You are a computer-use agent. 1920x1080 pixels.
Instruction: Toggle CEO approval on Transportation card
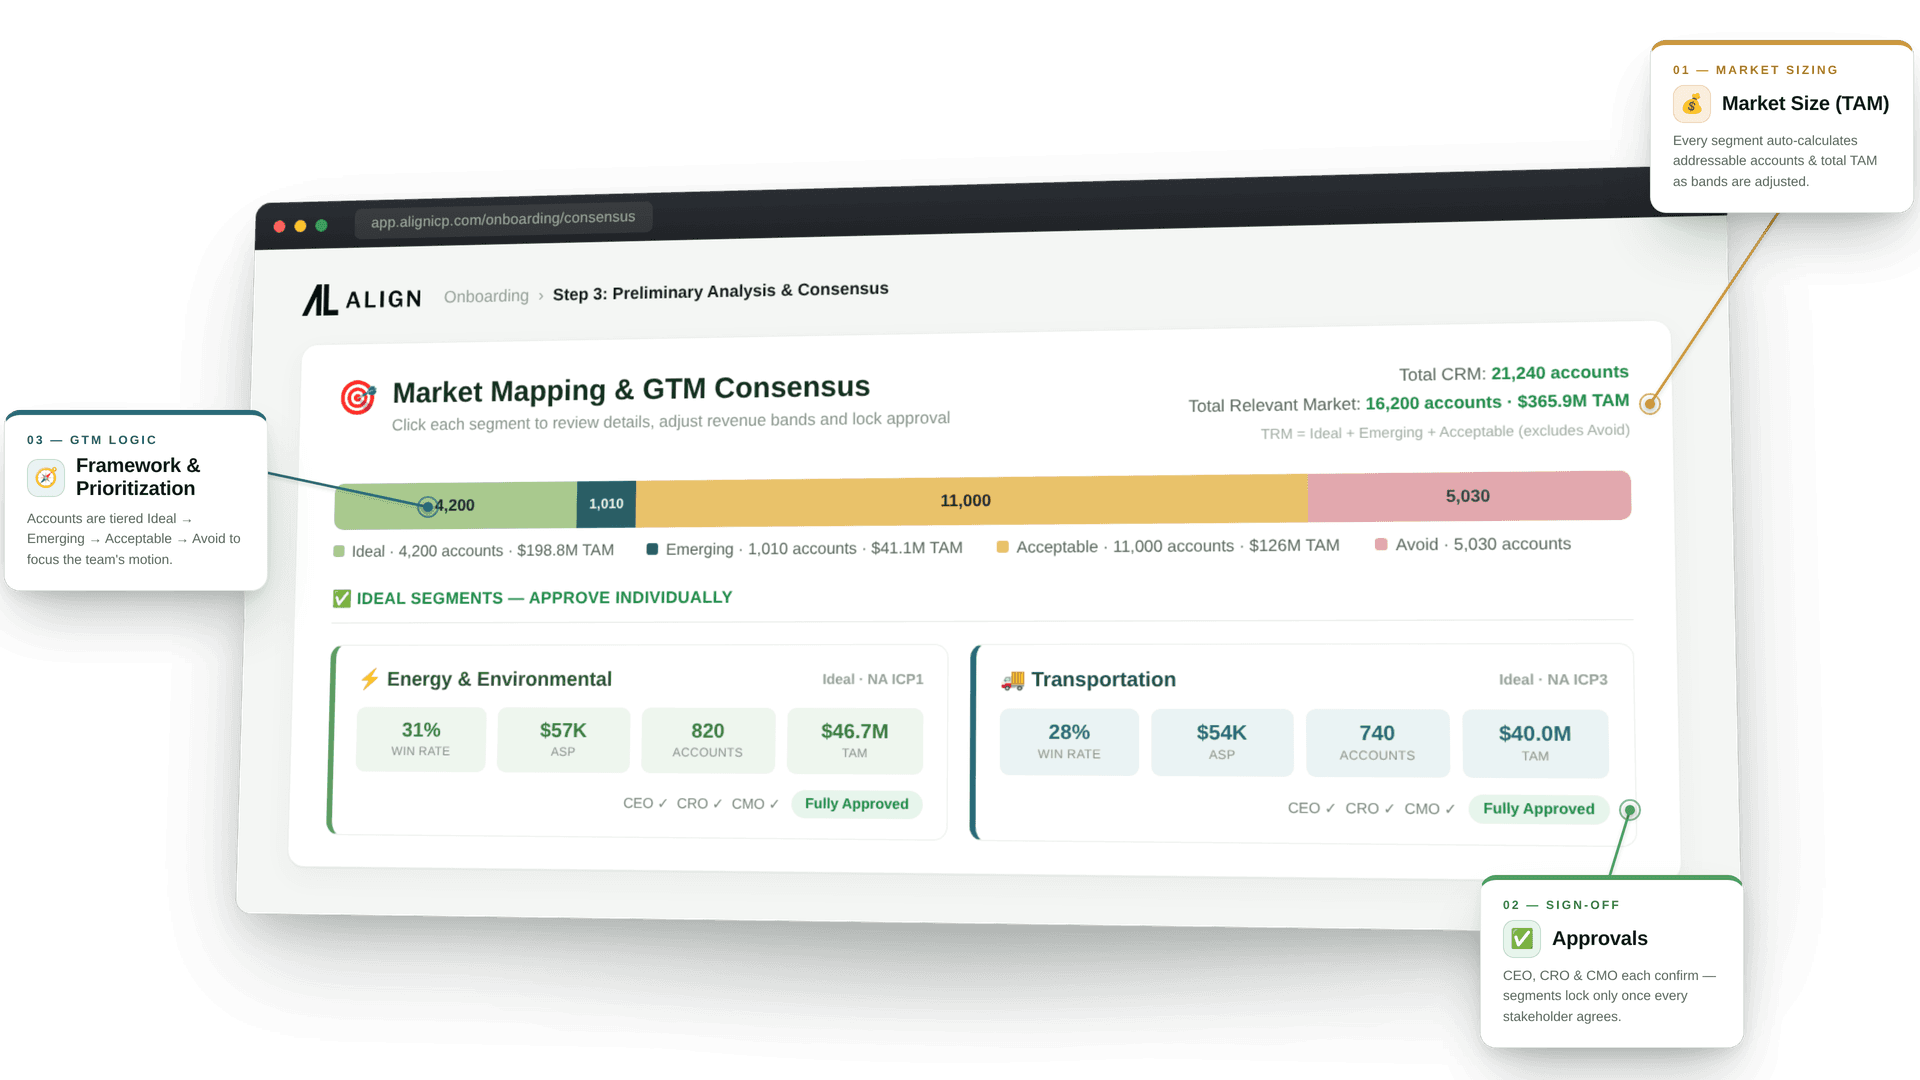coord(1311,808)
